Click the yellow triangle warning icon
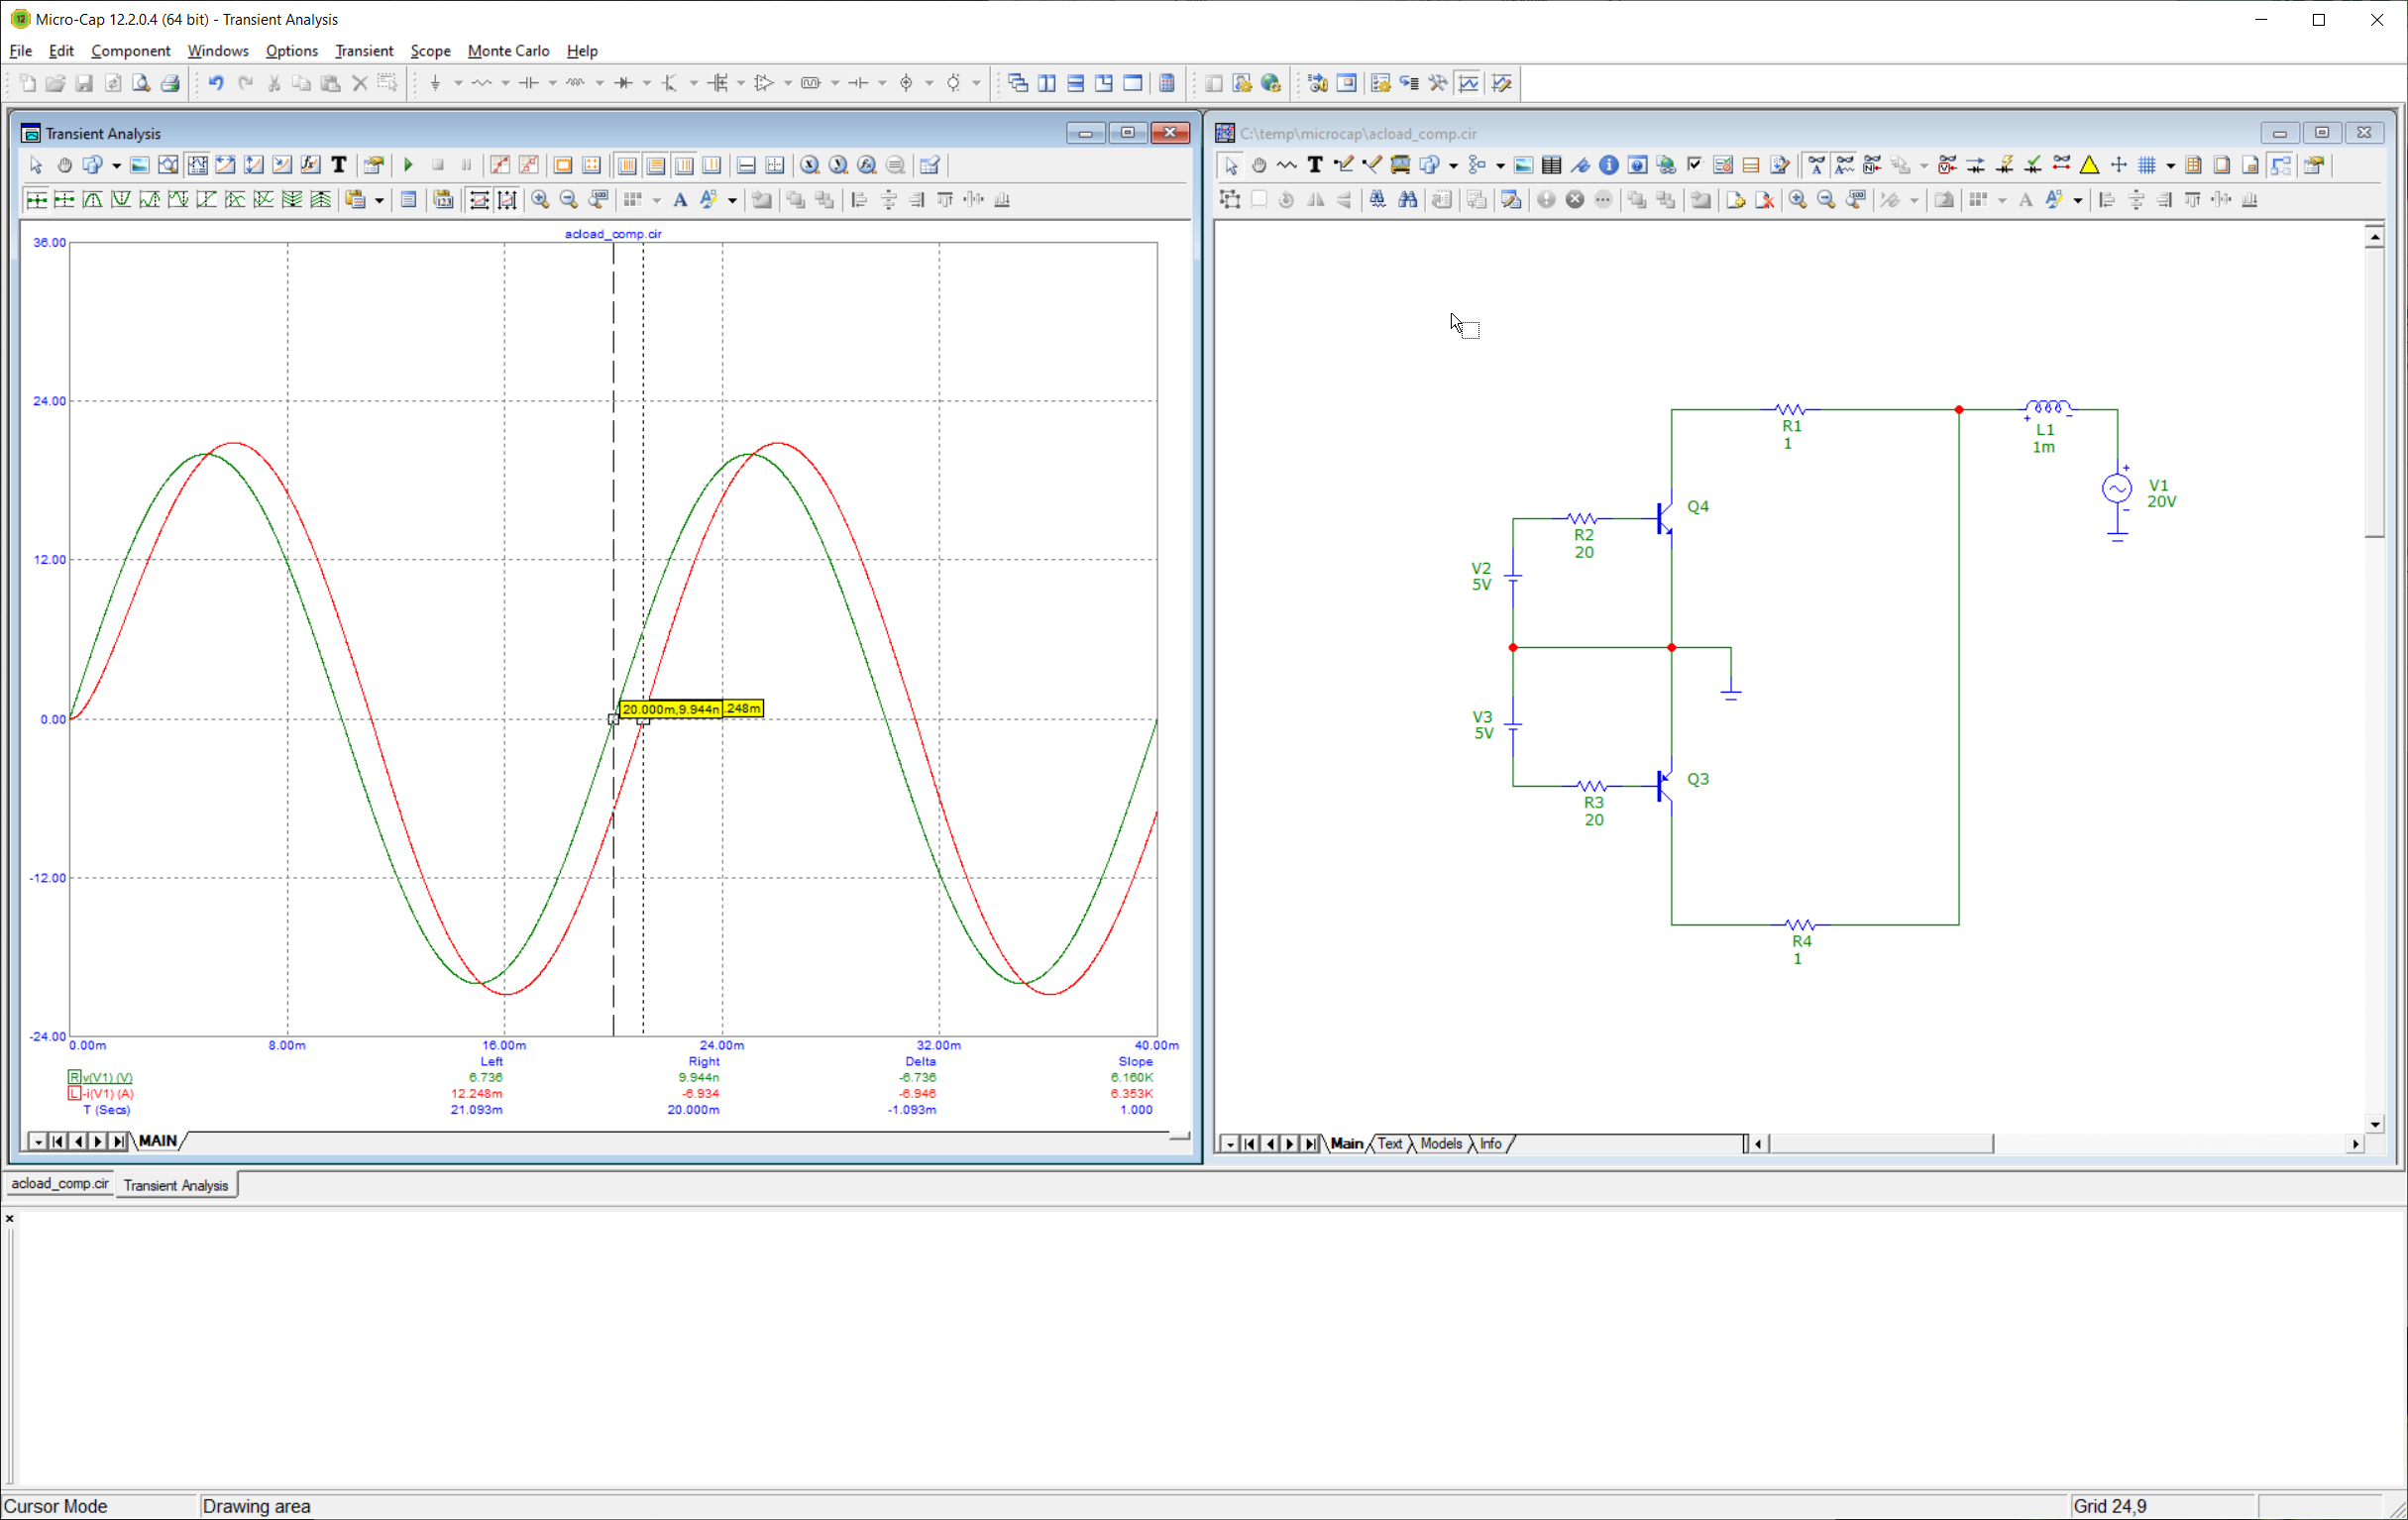The height and width of the screenshot is (1520, 2408). (2089, 165)
